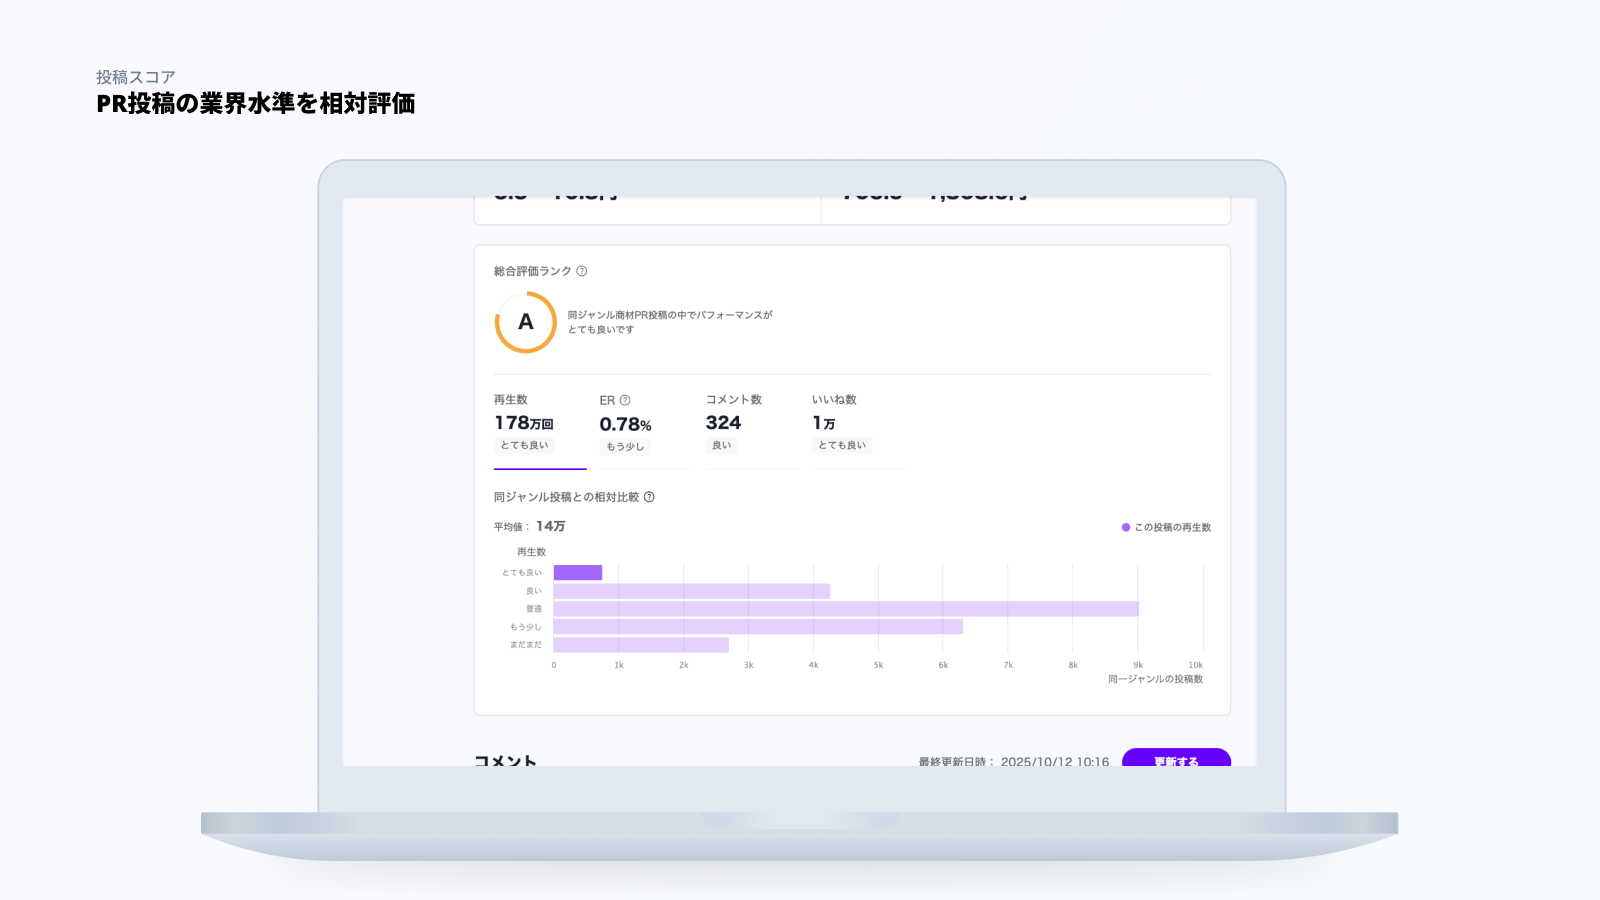
Task: Click the この投稿の再生数 legend dot
Action: coord(1126,527)
